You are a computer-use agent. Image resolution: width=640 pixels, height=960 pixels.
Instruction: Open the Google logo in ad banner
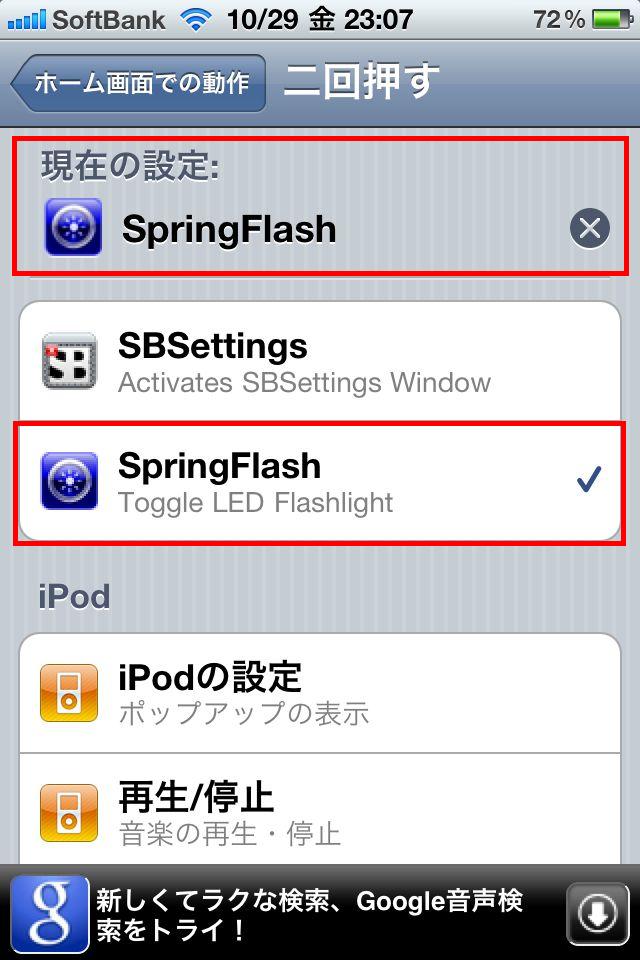point(50,914)
